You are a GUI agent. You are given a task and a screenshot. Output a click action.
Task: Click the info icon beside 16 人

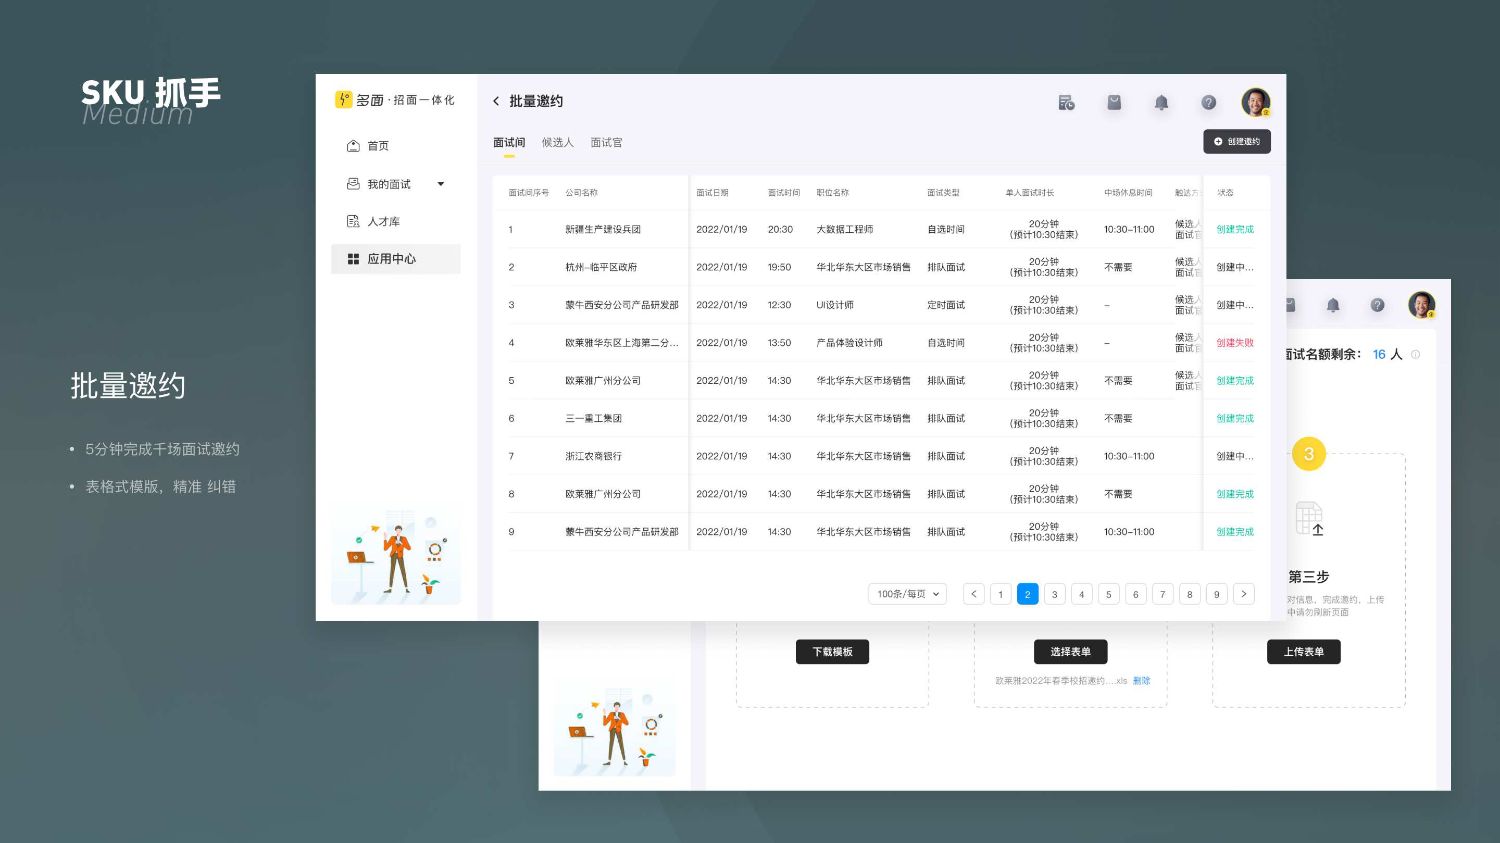[x=1415, y=355]
